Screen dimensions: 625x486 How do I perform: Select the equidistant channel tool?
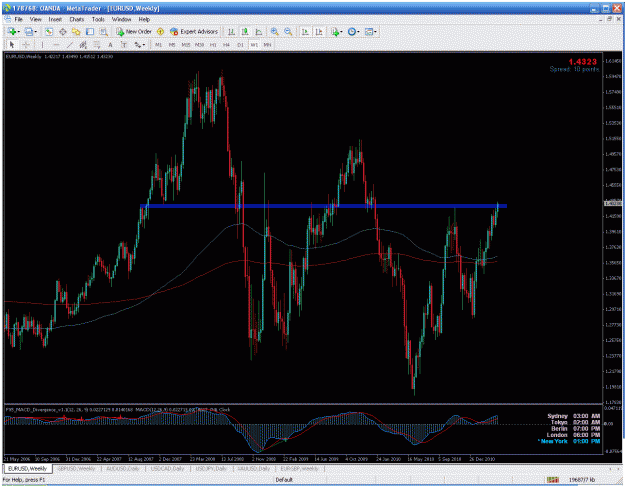pyautogui.click(x=83, y=45)
